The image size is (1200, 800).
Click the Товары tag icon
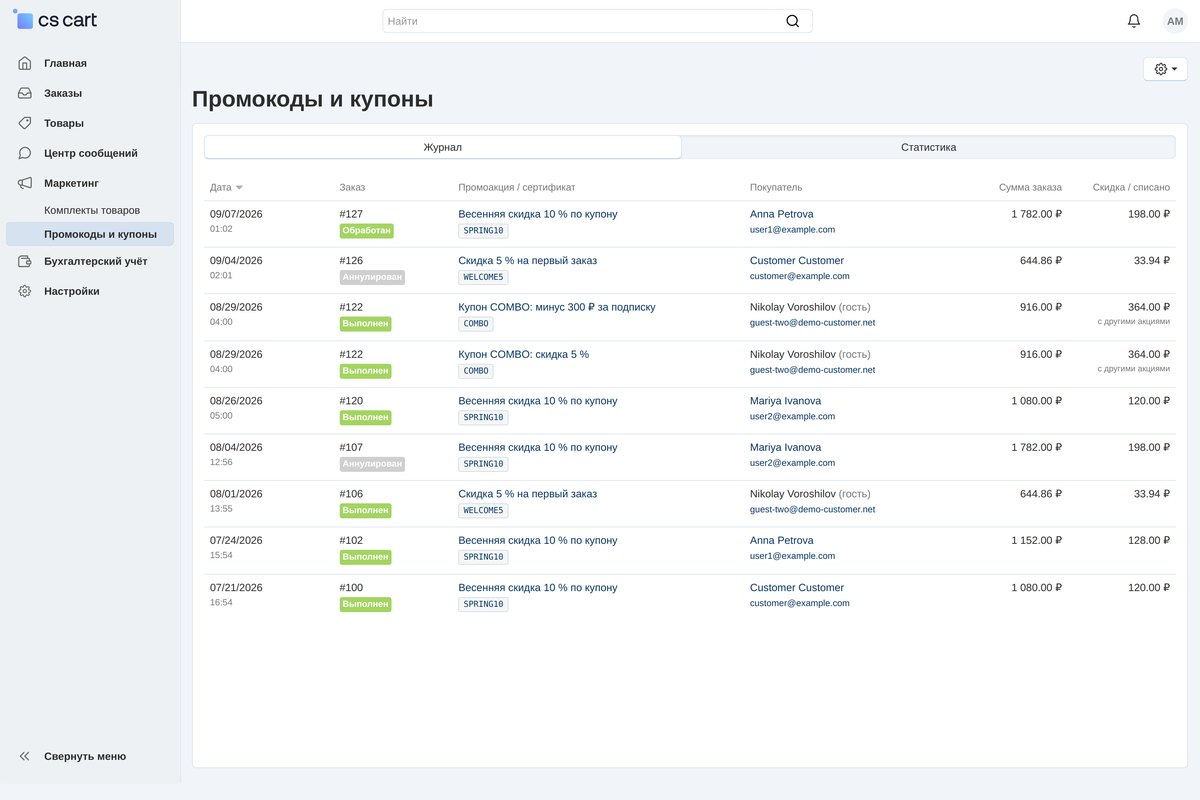pos(25,123)
